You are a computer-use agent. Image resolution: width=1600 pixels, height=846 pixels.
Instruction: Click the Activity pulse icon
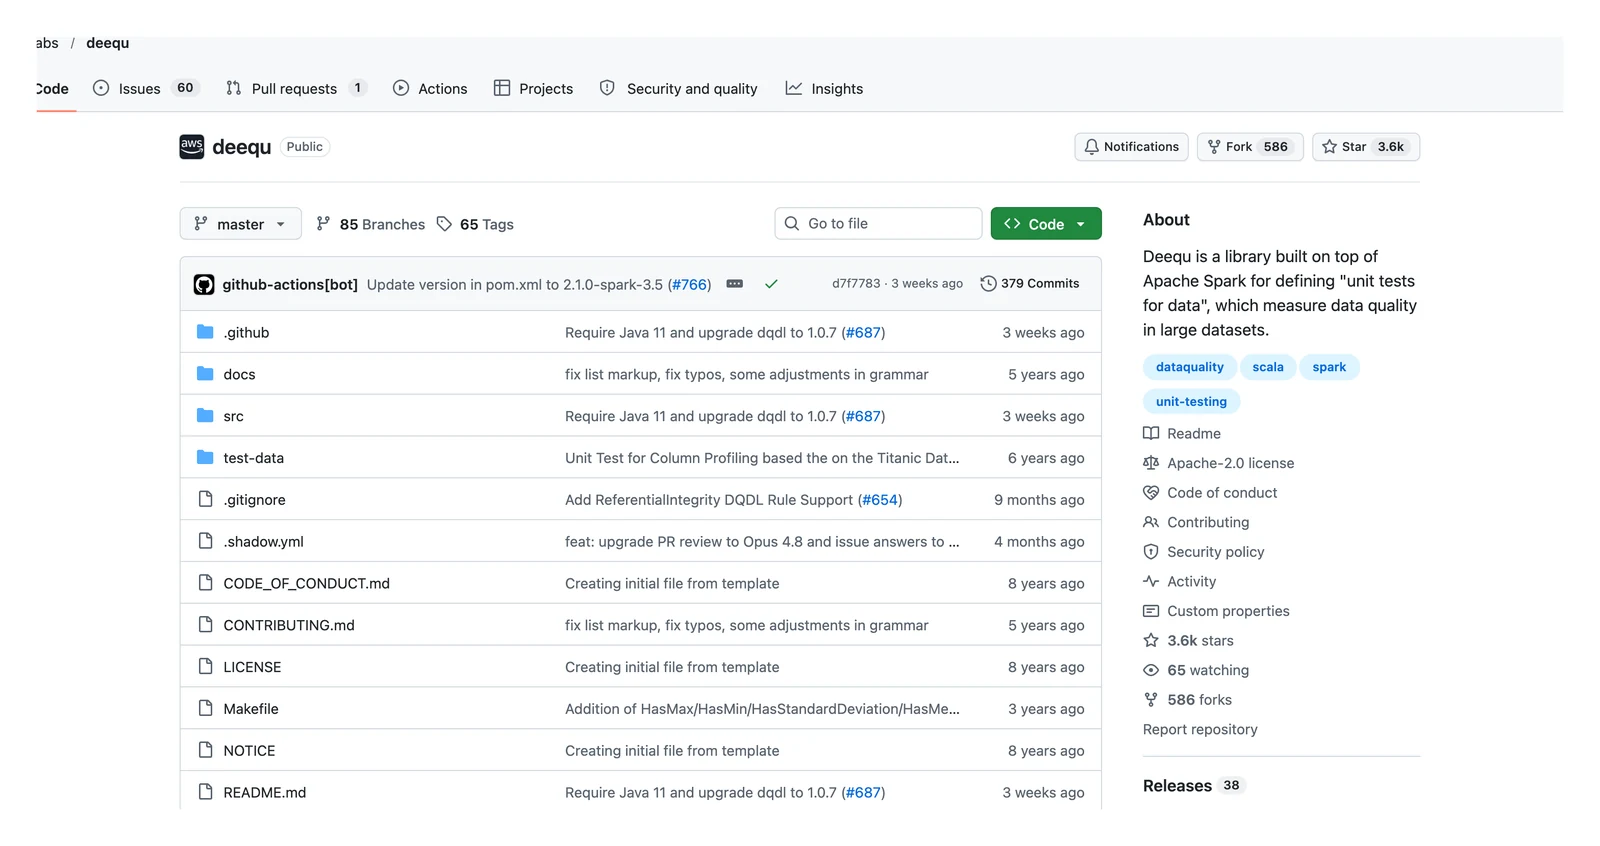(x=1151, y=581)
